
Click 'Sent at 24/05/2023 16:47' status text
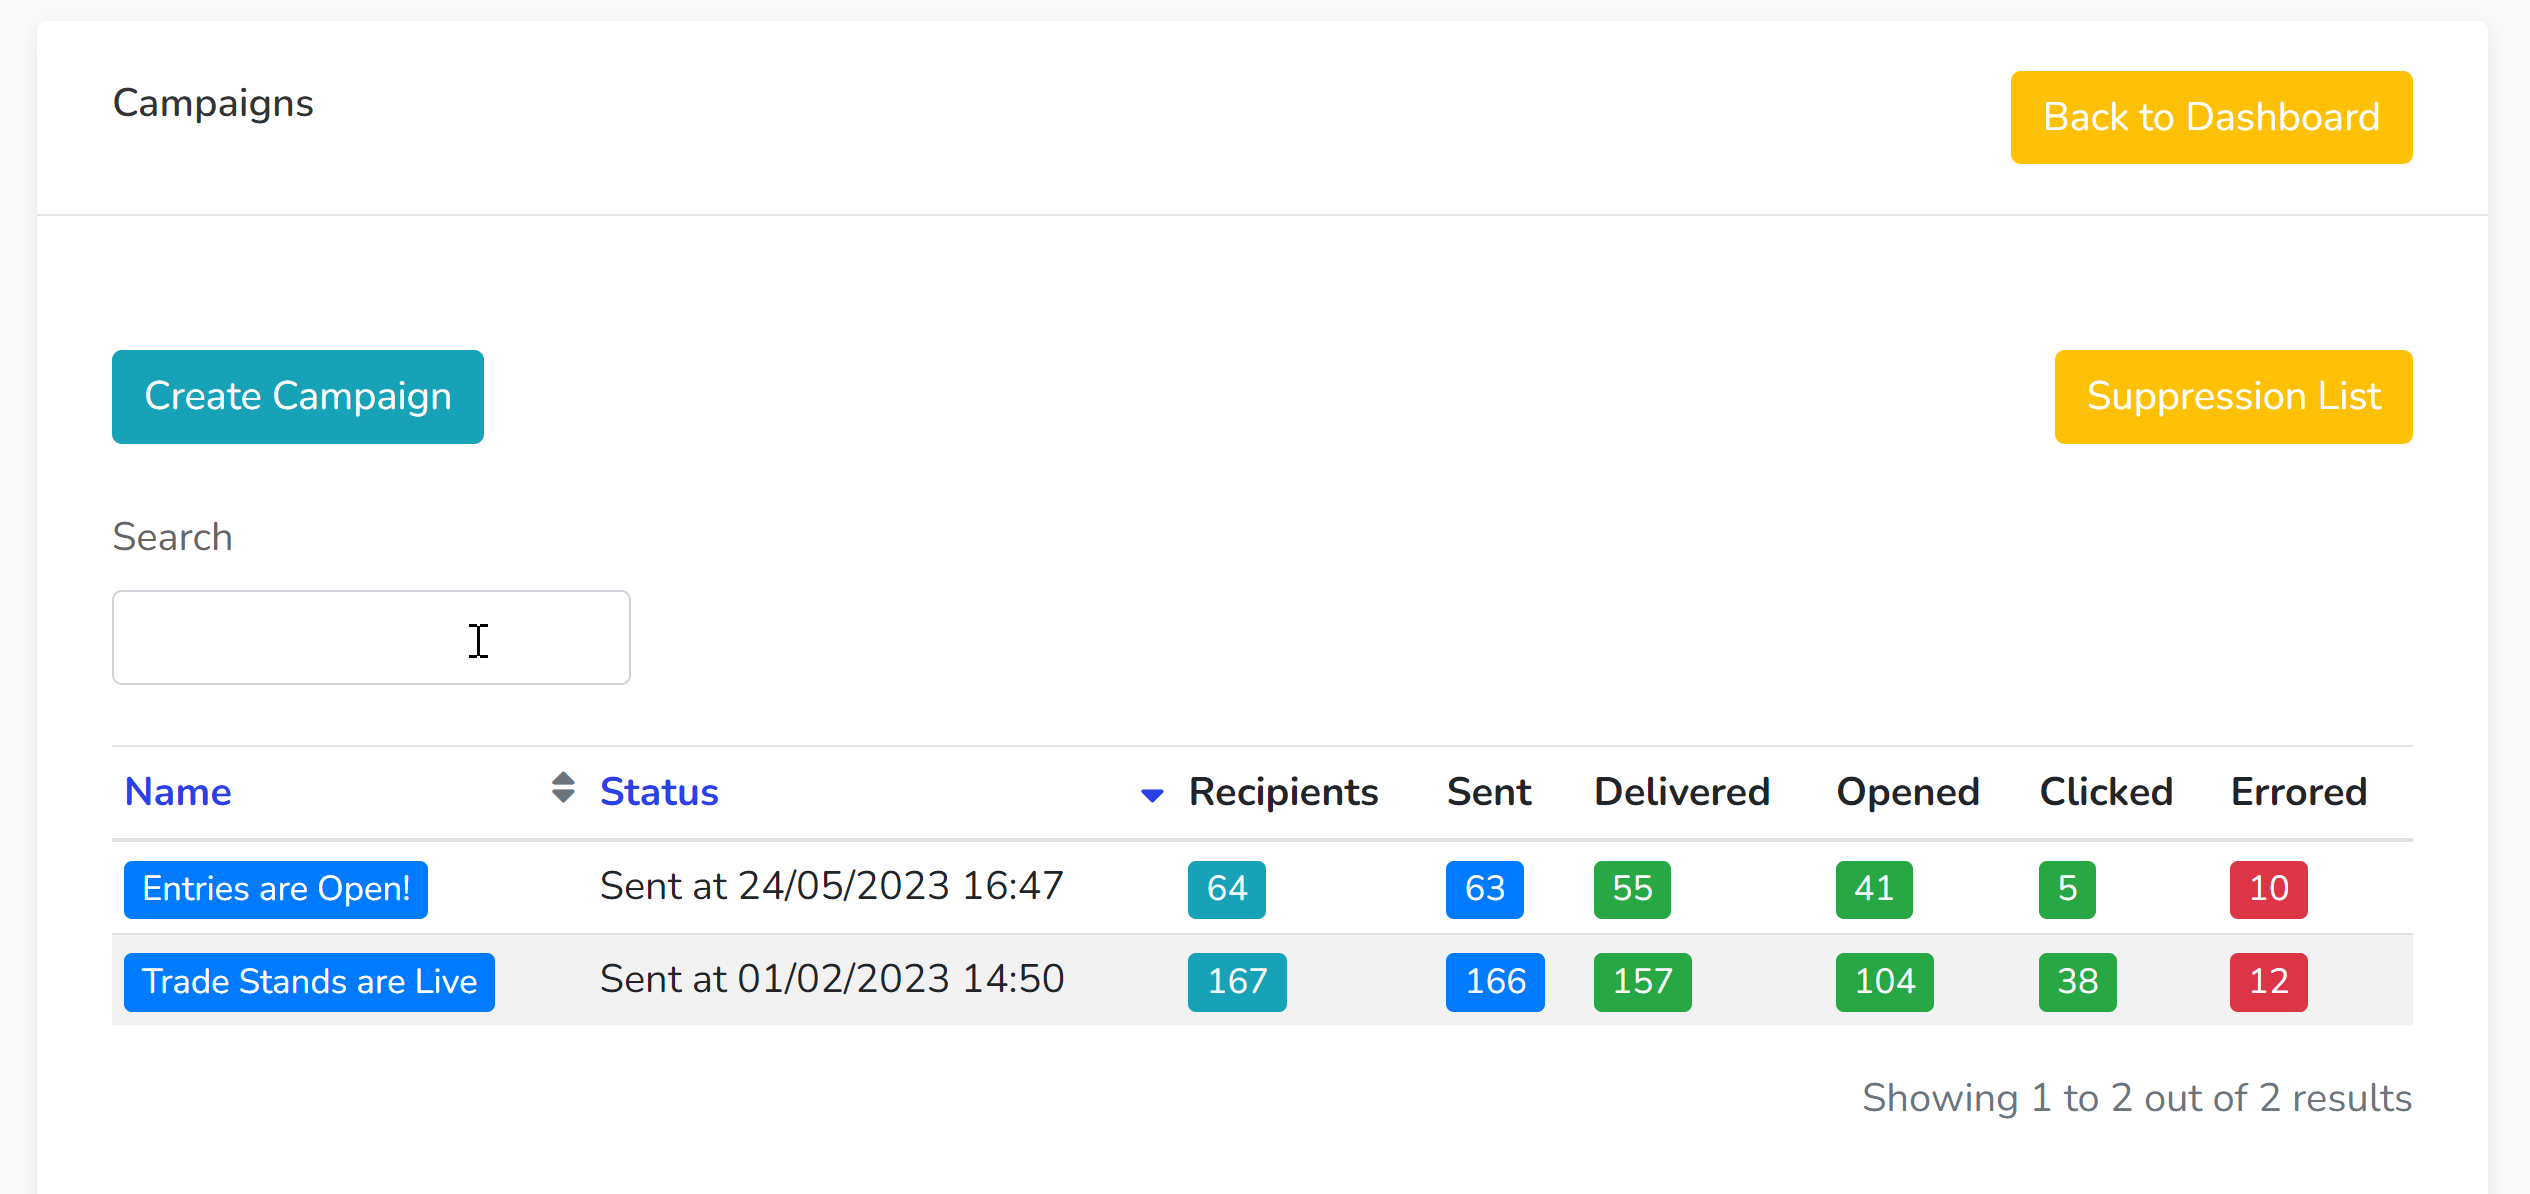point(831,886)
